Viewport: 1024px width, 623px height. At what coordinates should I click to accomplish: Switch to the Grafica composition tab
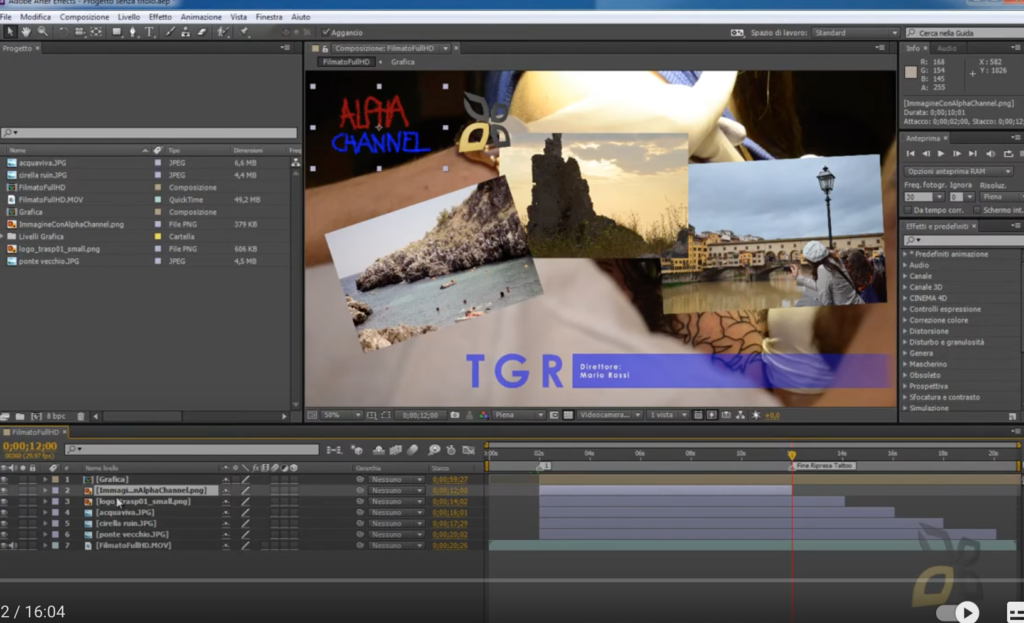tap(402, 62)
